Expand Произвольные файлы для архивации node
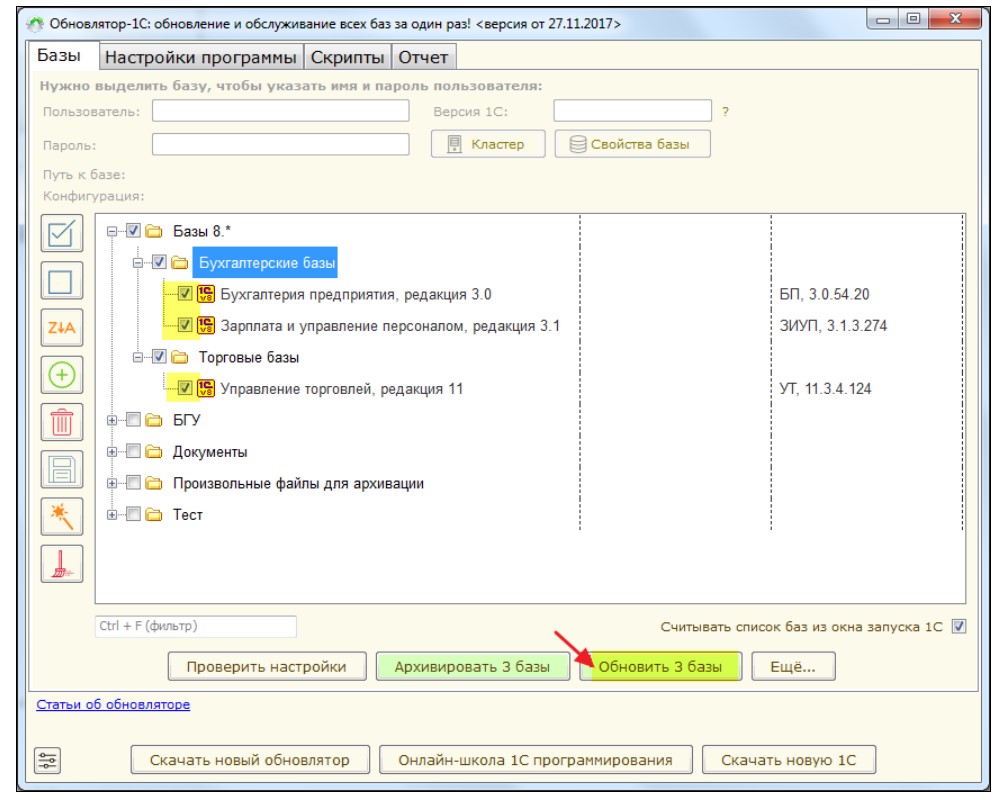1008x800 pixels. click(112, 483)
